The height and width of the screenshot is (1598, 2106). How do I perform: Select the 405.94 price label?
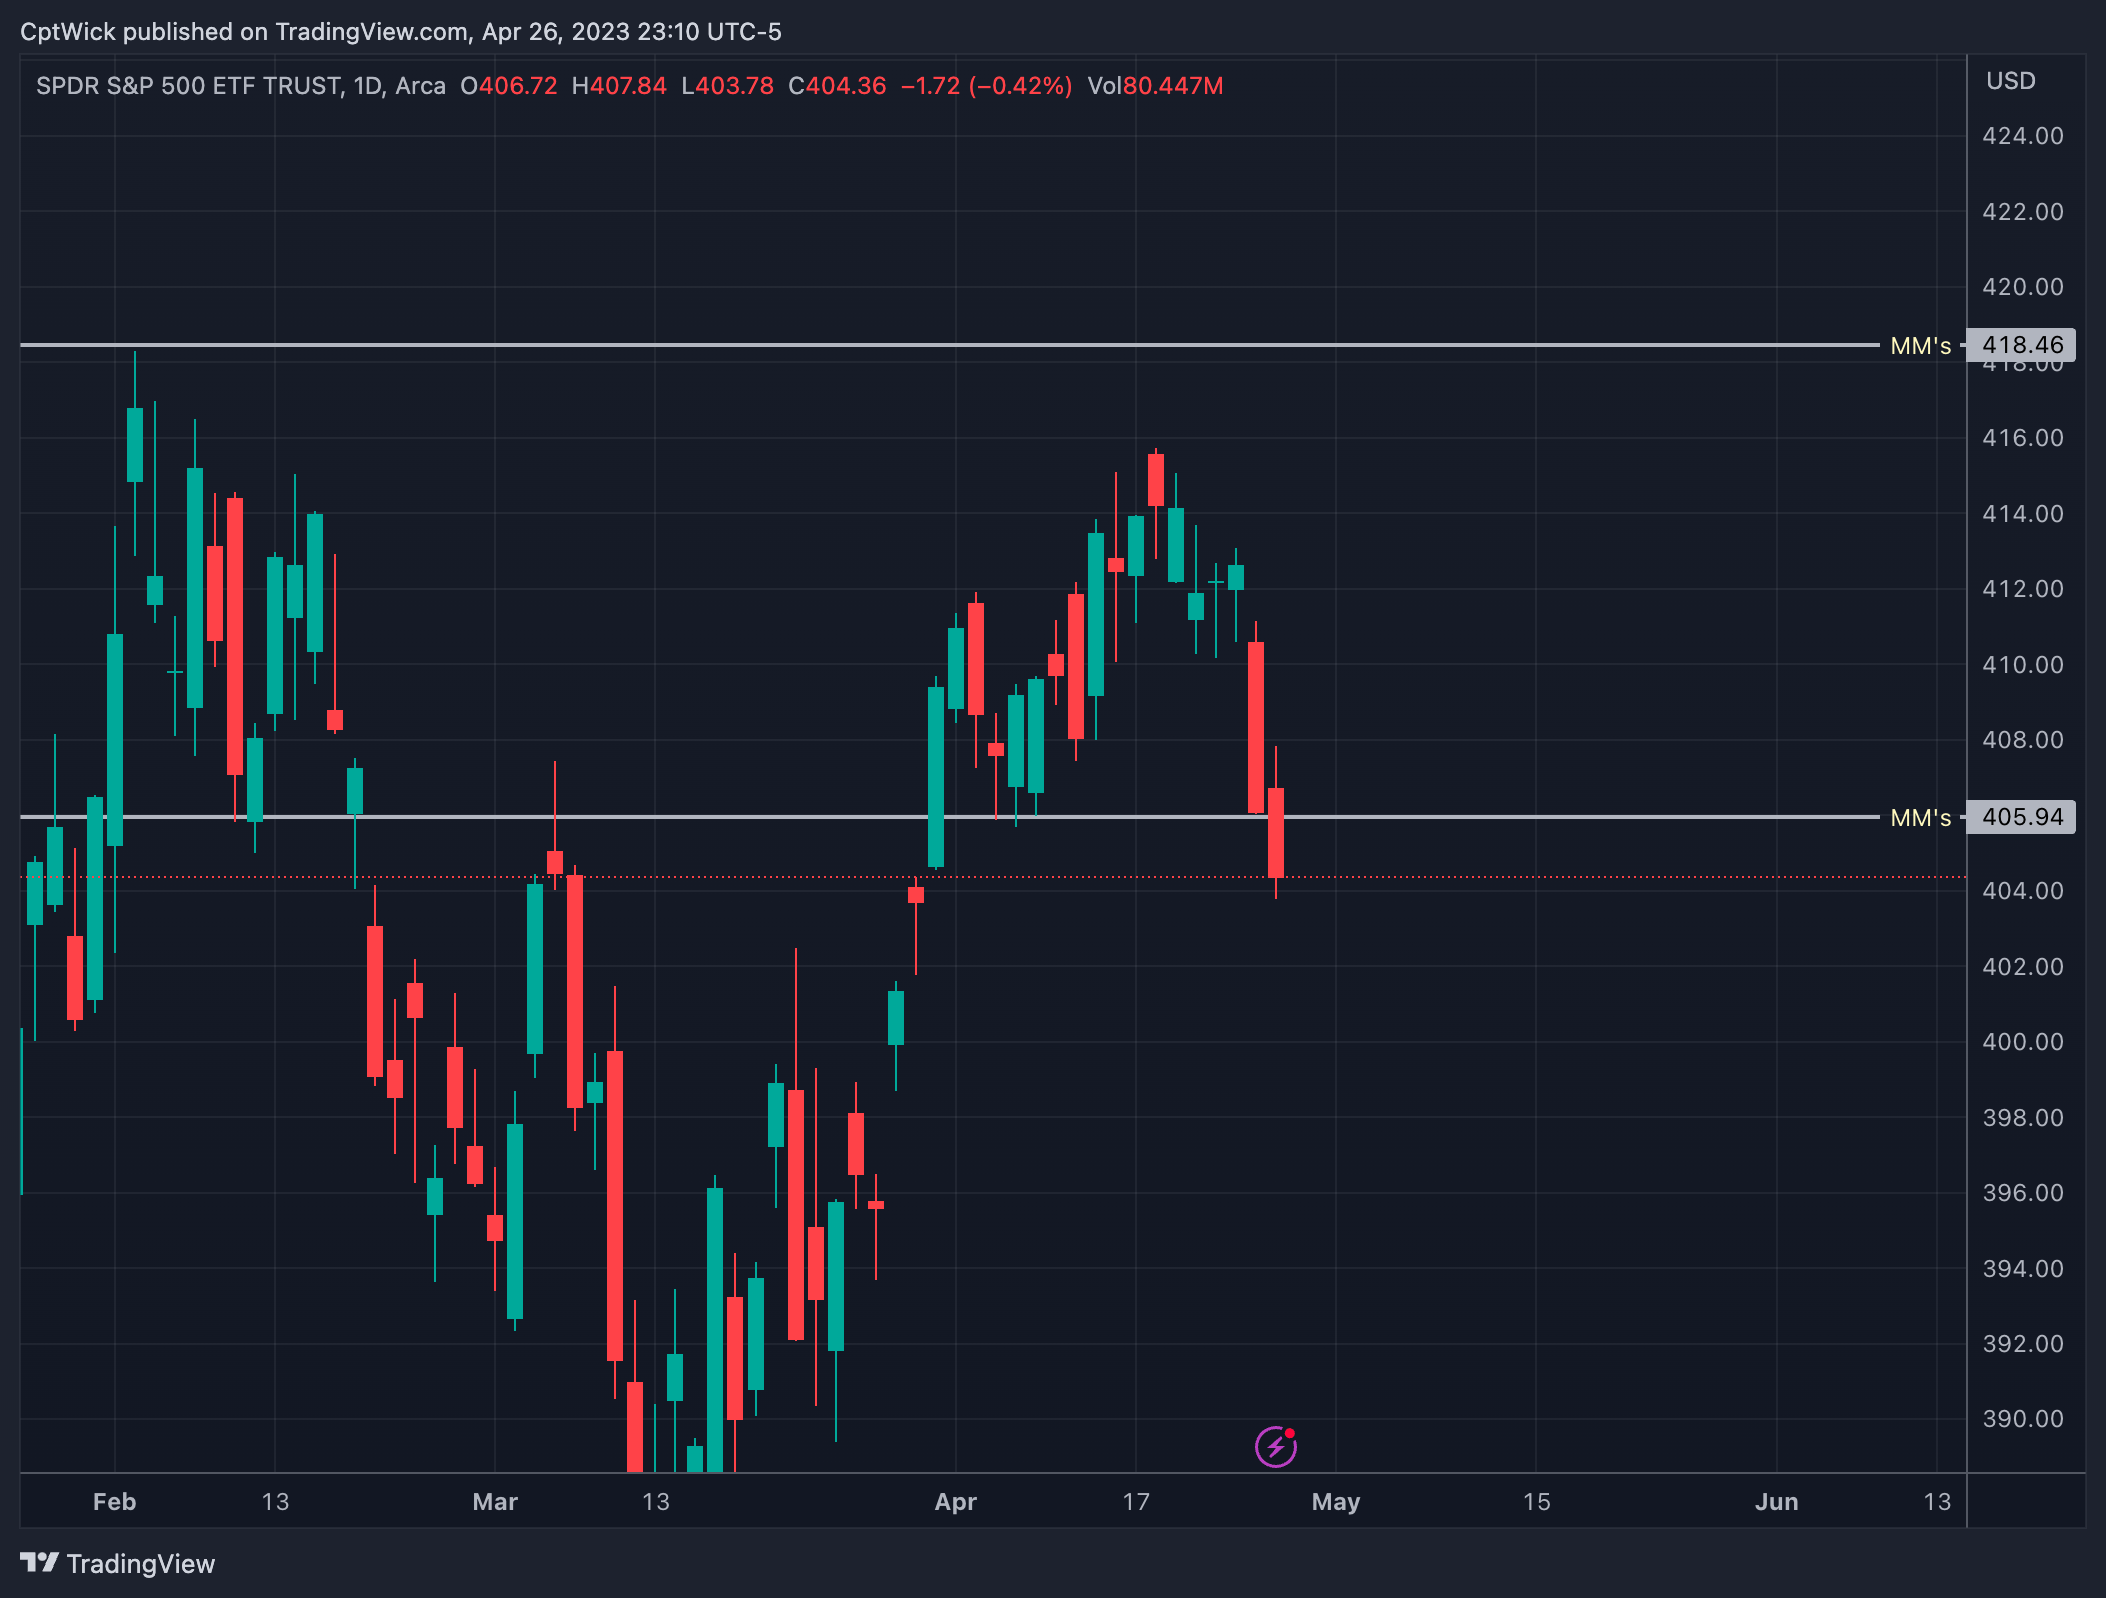(2021, 817)
